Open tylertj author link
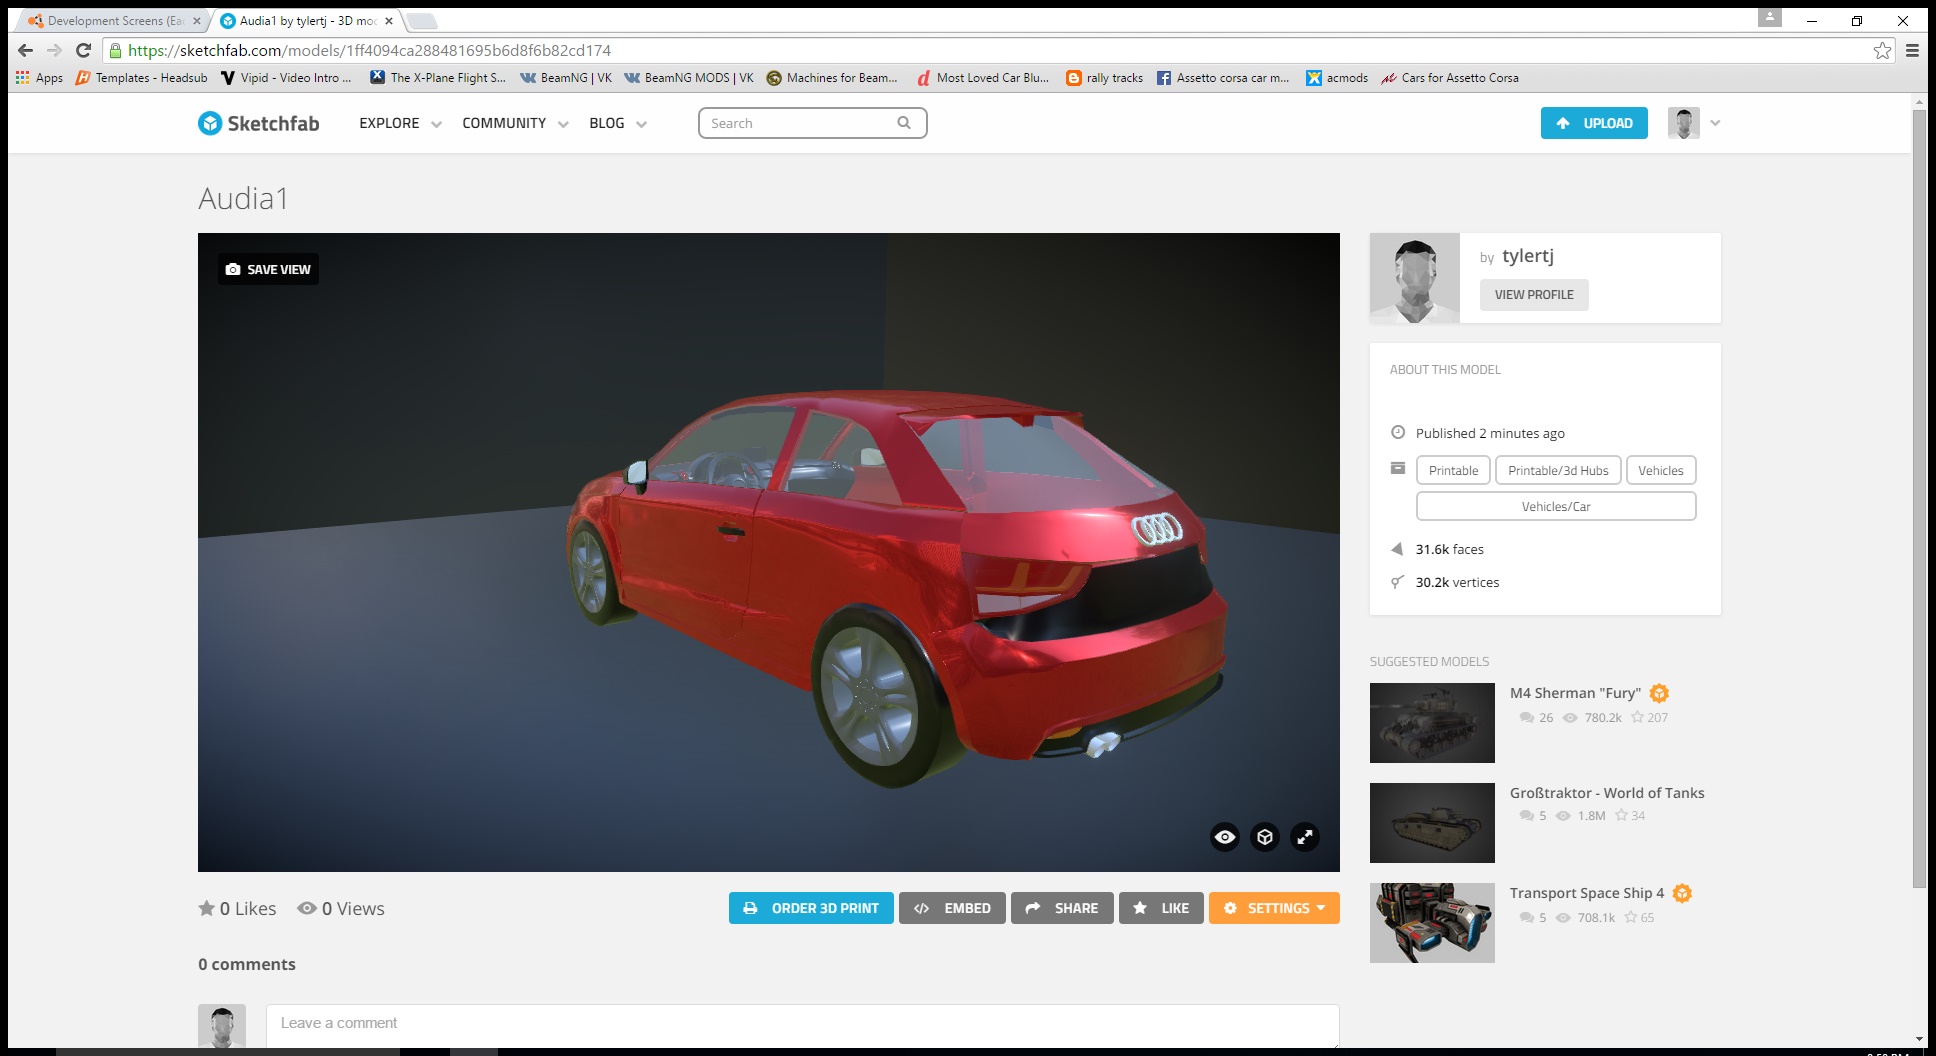Viewport: 1936px width, 1056px height. (x=1528, y=256)
